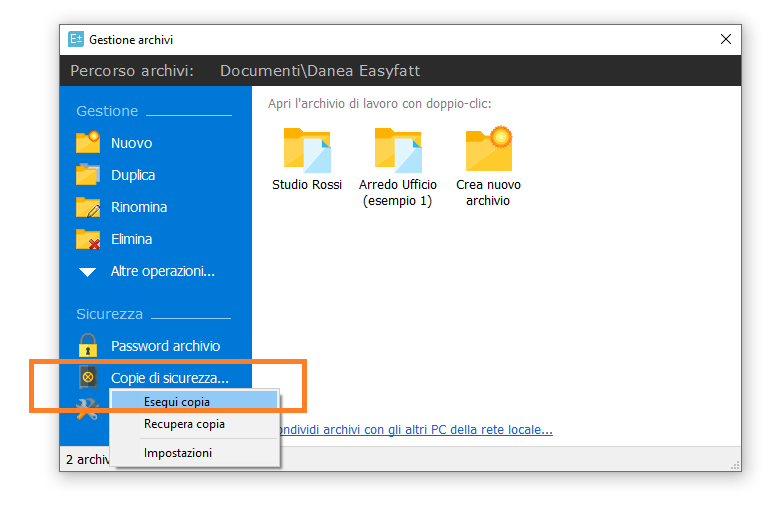Click the Crea nuovo archivio folder icon

point(489,148)
